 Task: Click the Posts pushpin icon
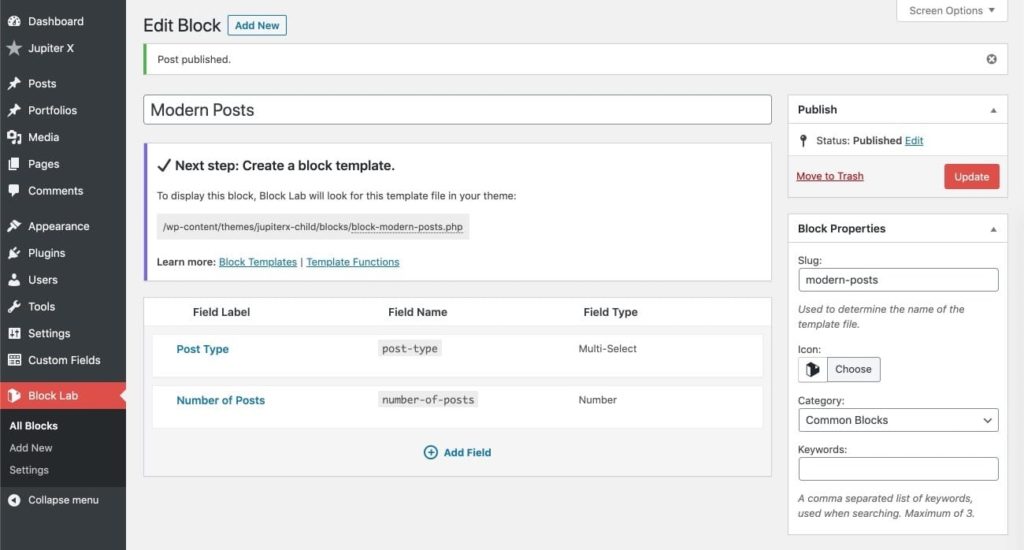point(14,83)
